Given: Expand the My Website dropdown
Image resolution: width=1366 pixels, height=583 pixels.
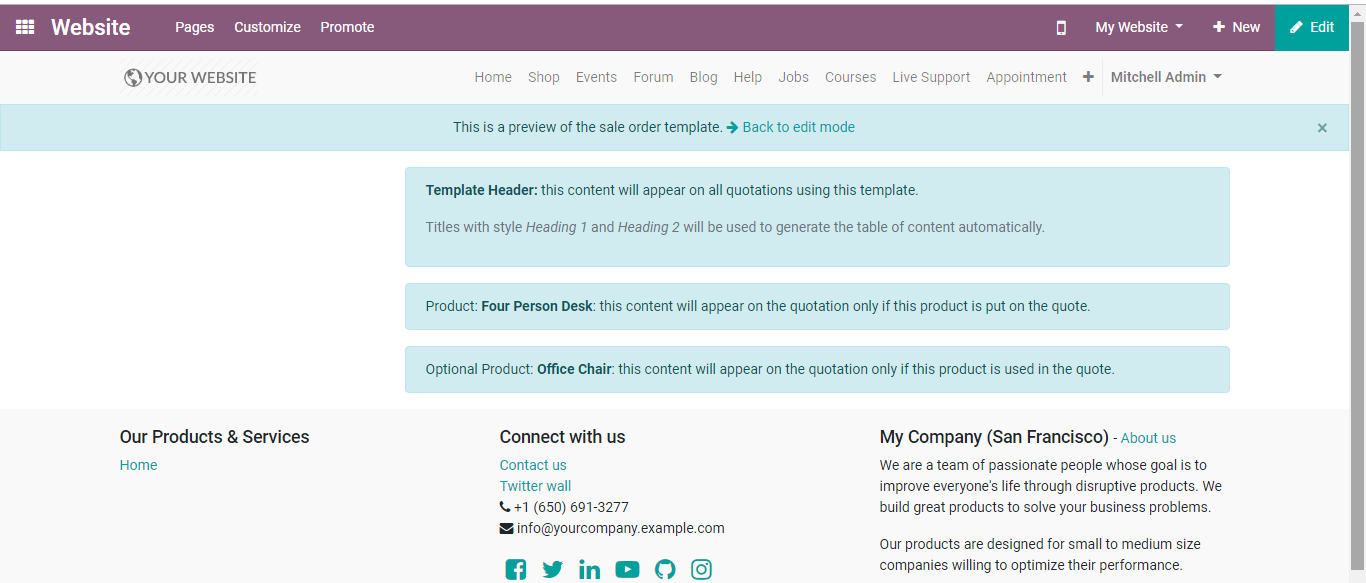Looking at the screenshot, I should (x=1139, y=27).
